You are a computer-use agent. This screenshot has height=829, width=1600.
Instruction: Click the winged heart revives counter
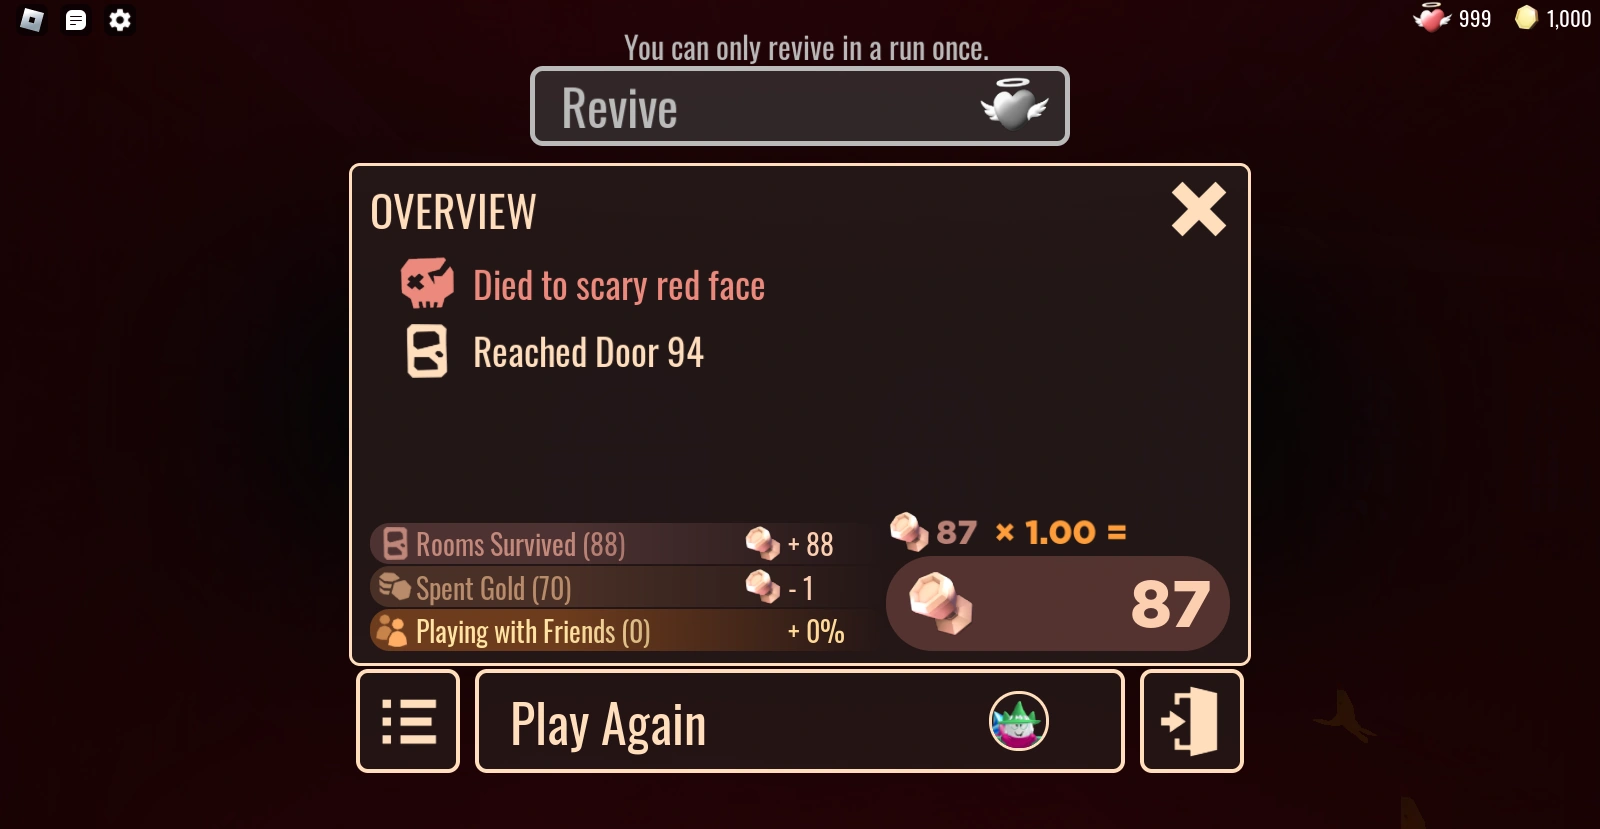1452,18
